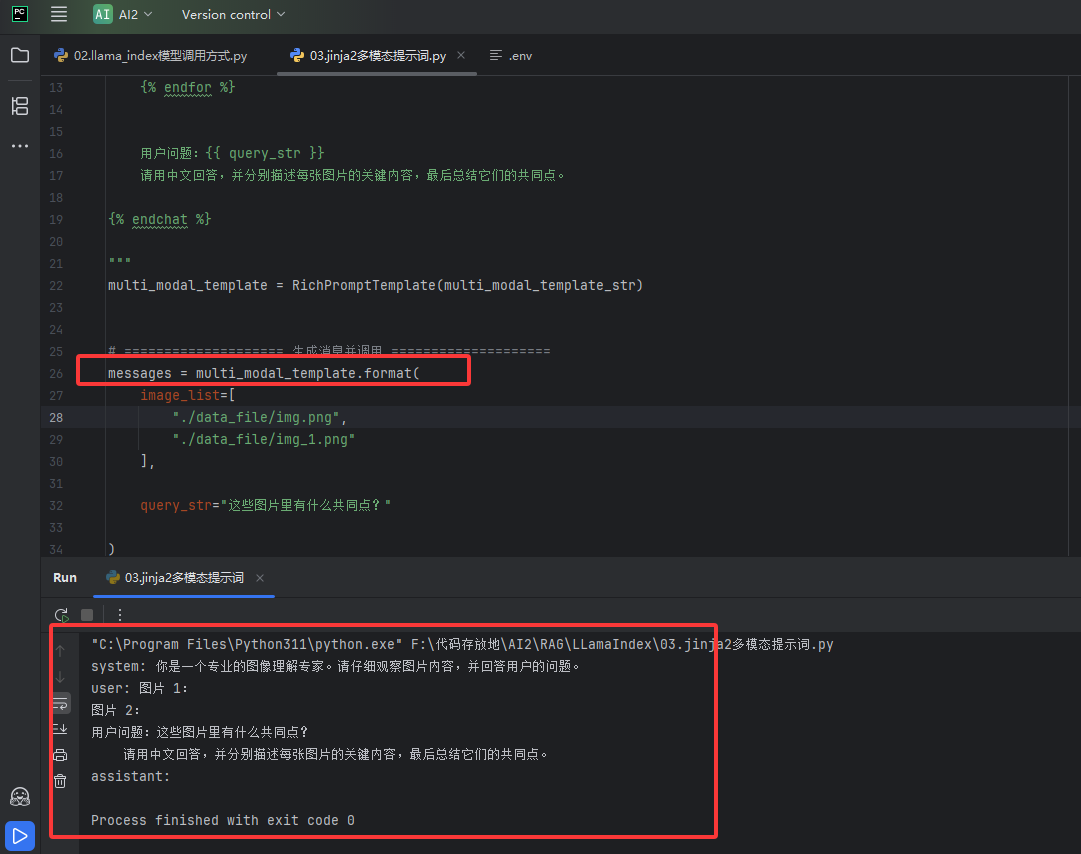Click the system: output line in console

click(x=336, y=667)
